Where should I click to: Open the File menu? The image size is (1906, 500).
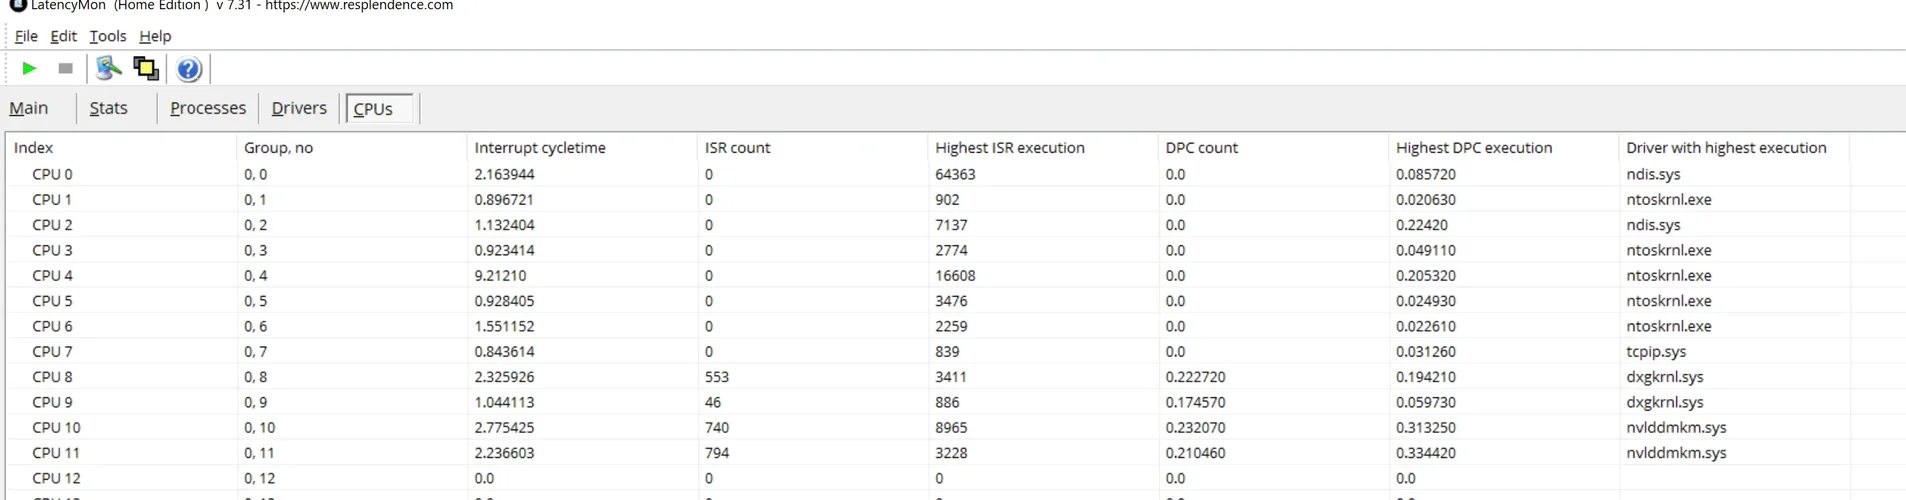(26, 36)
